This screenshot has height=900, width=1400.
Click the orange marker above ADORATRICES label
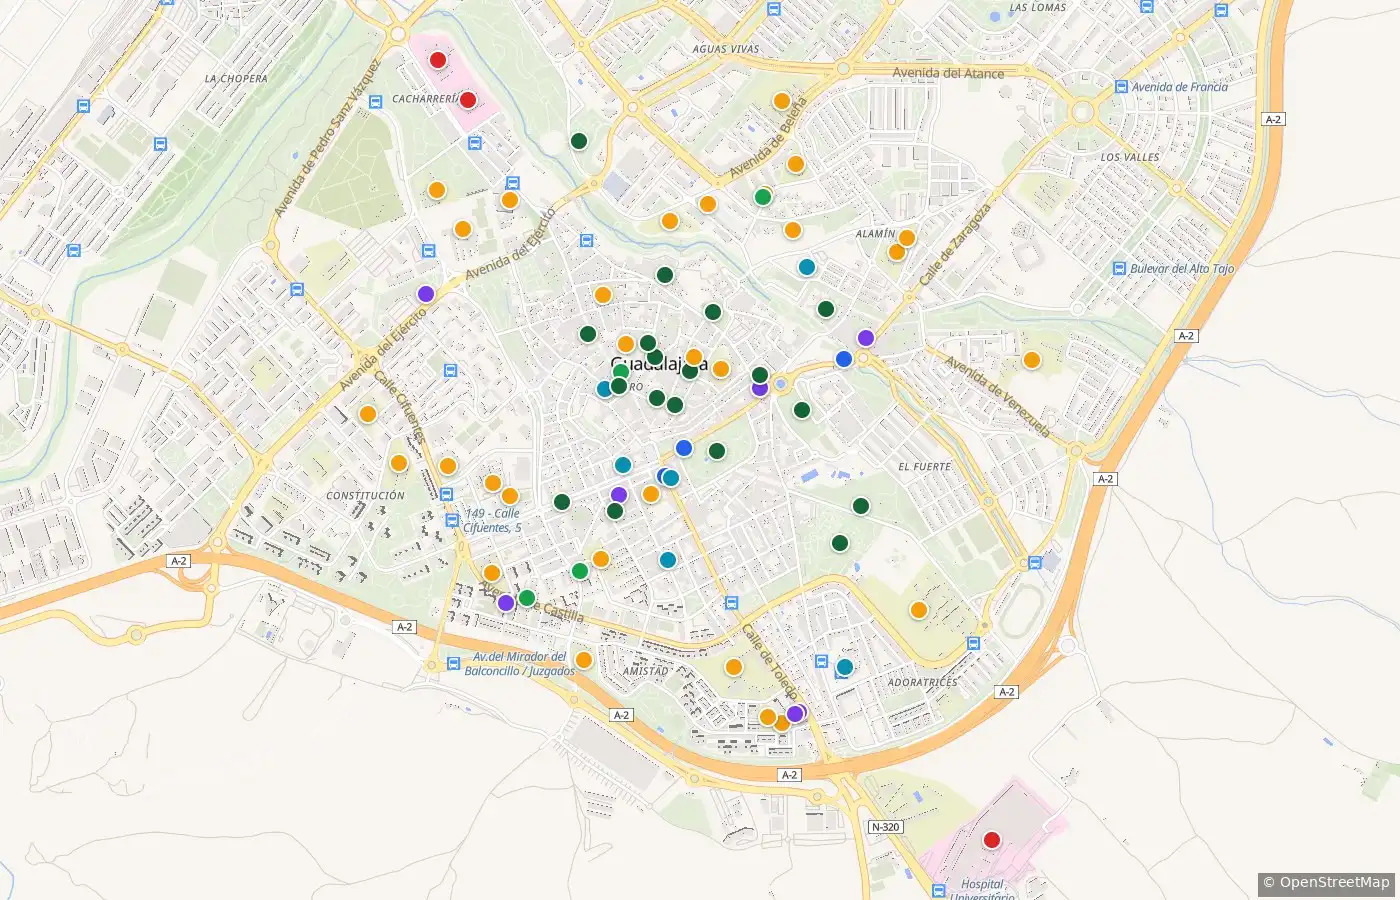point(918,610)
